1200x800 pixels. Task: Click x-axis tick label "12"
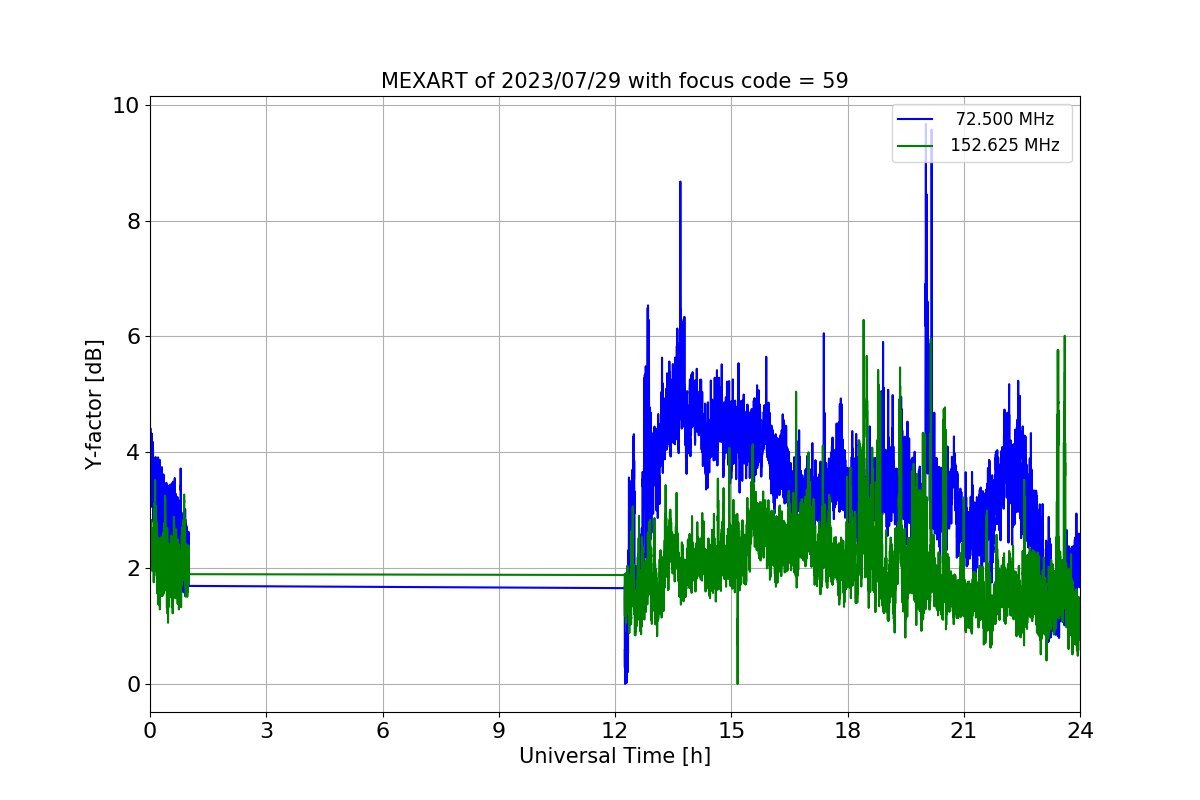(615, 730)
